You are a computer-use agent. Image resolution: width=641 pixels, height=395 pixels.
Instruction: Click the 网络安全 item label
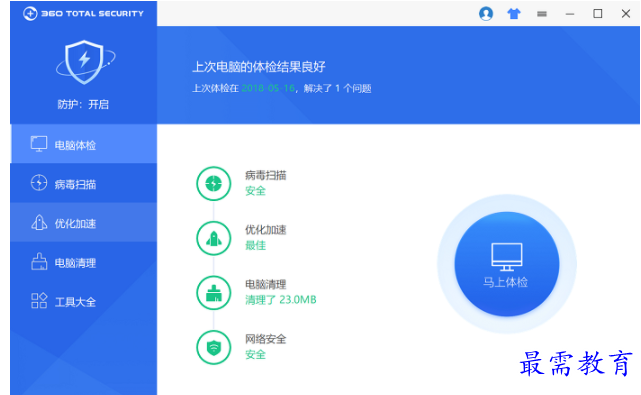click(265, 339)
